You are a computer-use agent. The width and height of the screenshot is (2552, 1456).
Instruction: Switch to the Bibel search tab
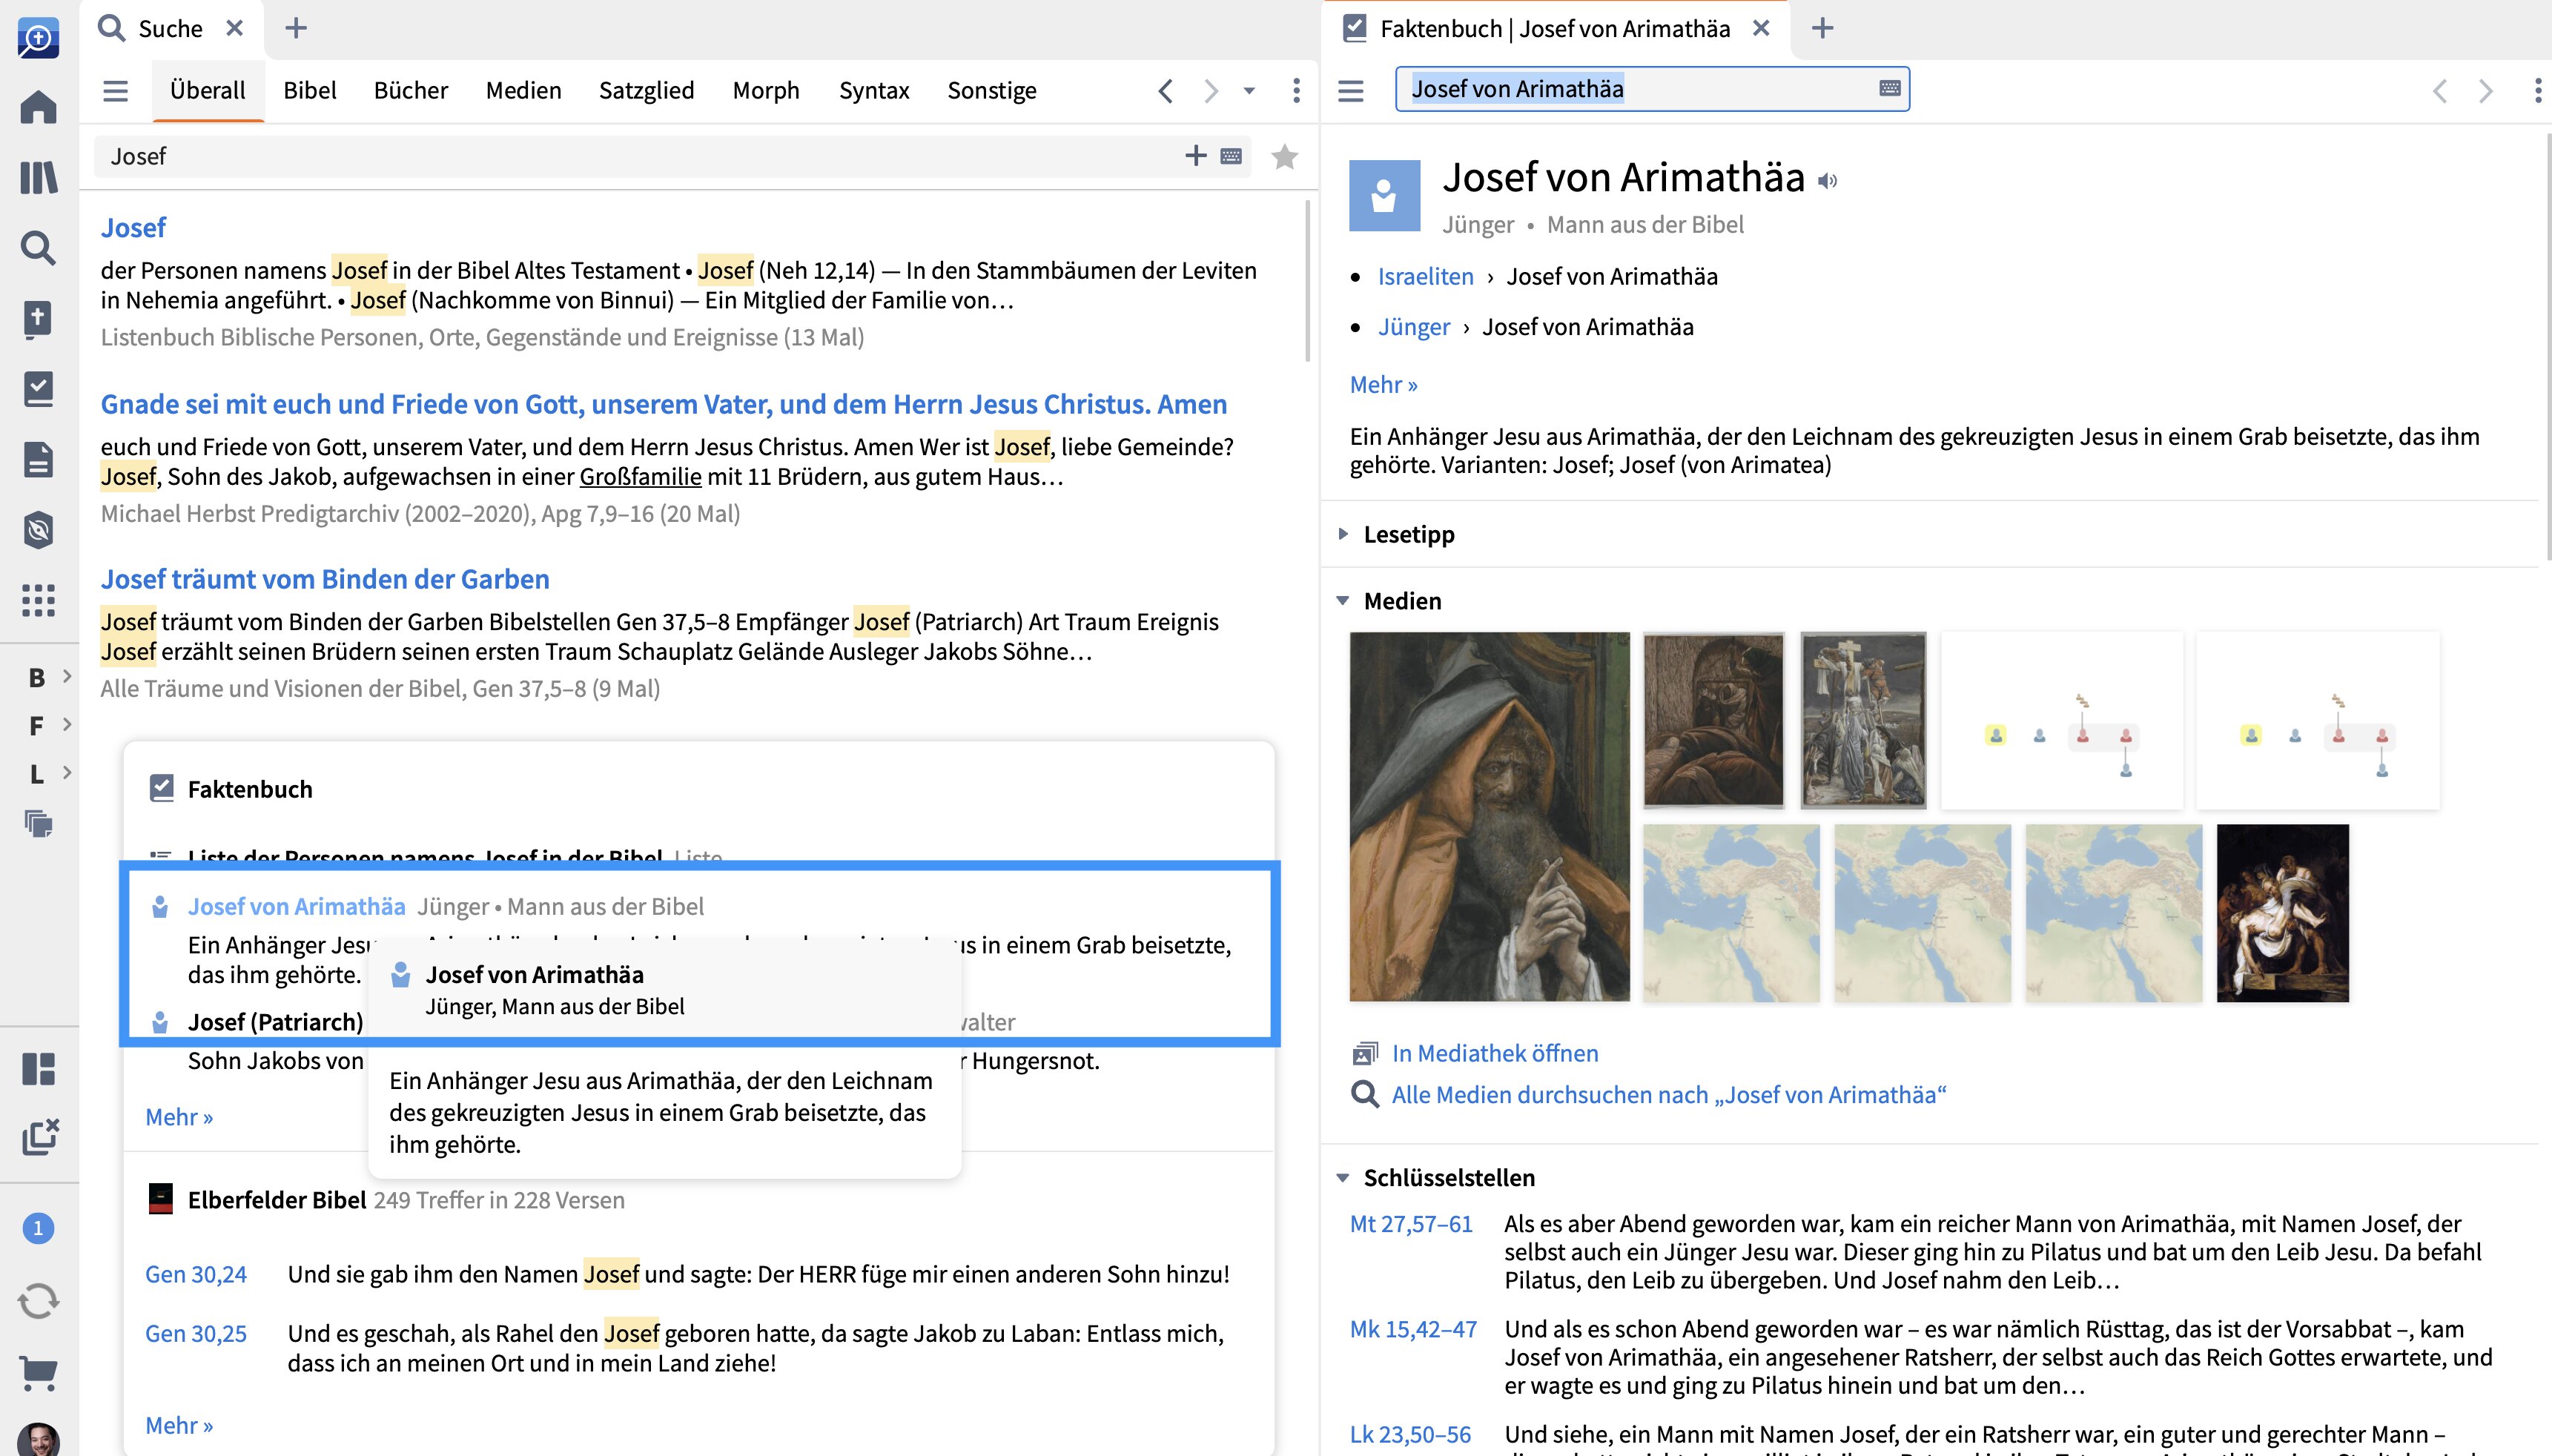pyautogui.click(x=309, y=91)
